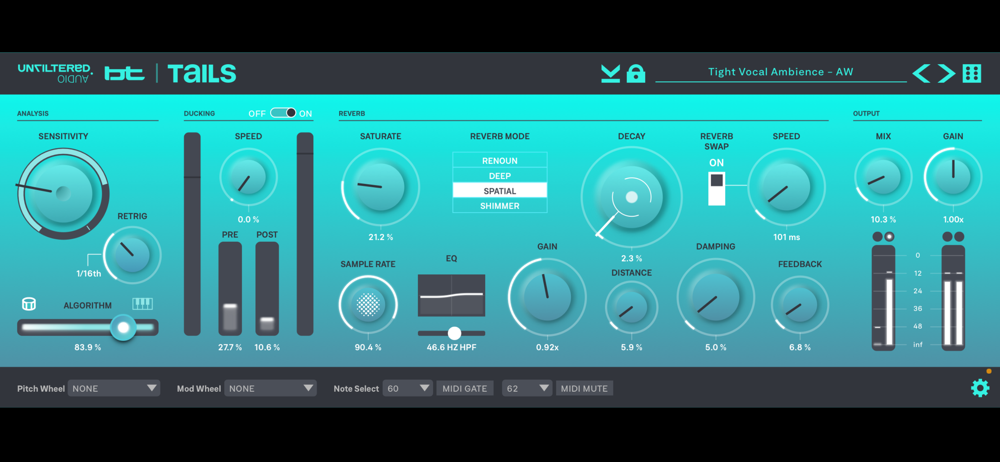Click the 5.0 % damping value
Image resolution: width=1000 pixels, height=462 pixels.
tap(716, 348)
